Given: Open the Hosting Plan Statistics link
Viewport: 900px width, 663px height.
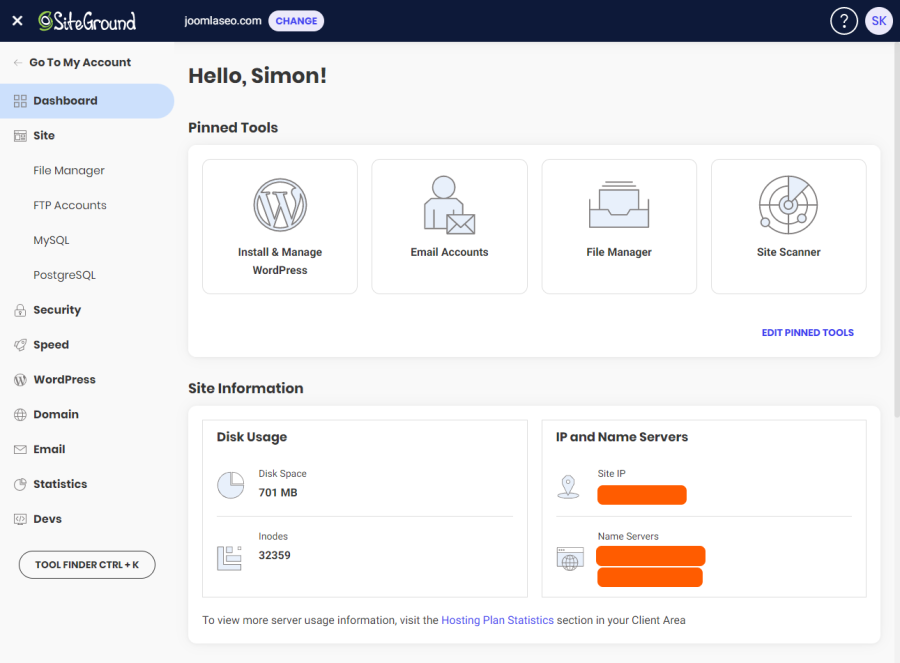Looking at the screenshot, I should pos(497,620).
